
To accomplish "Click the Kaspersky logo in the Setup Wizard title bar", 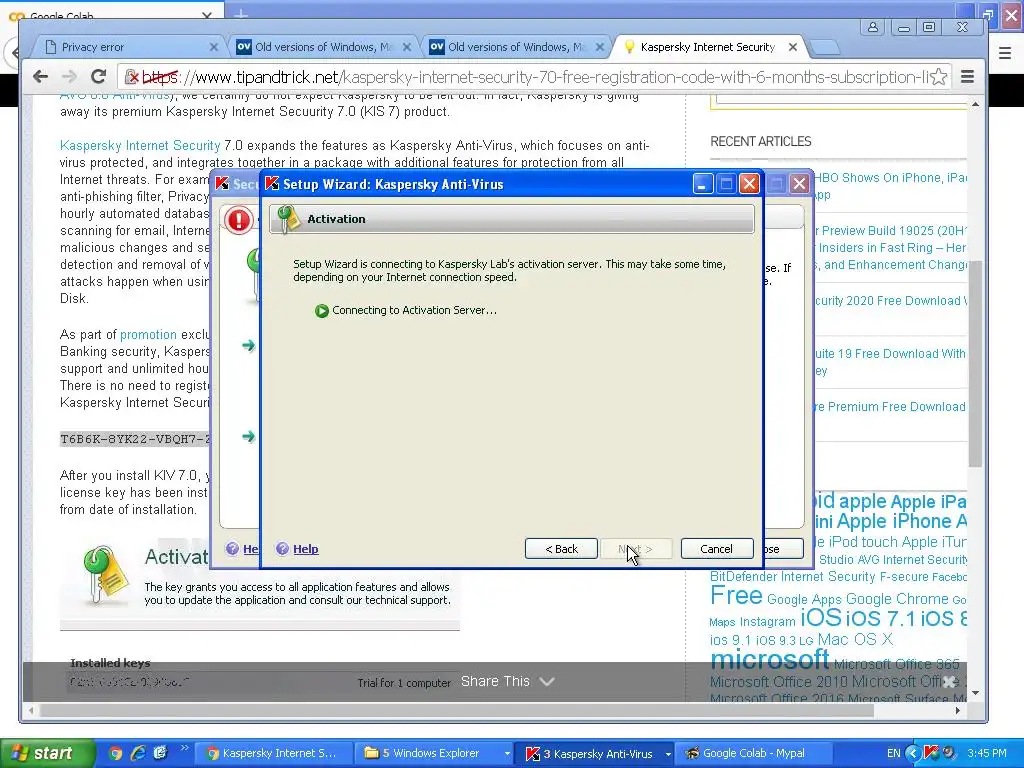I will pyautogui.click(x=272, y=184).
